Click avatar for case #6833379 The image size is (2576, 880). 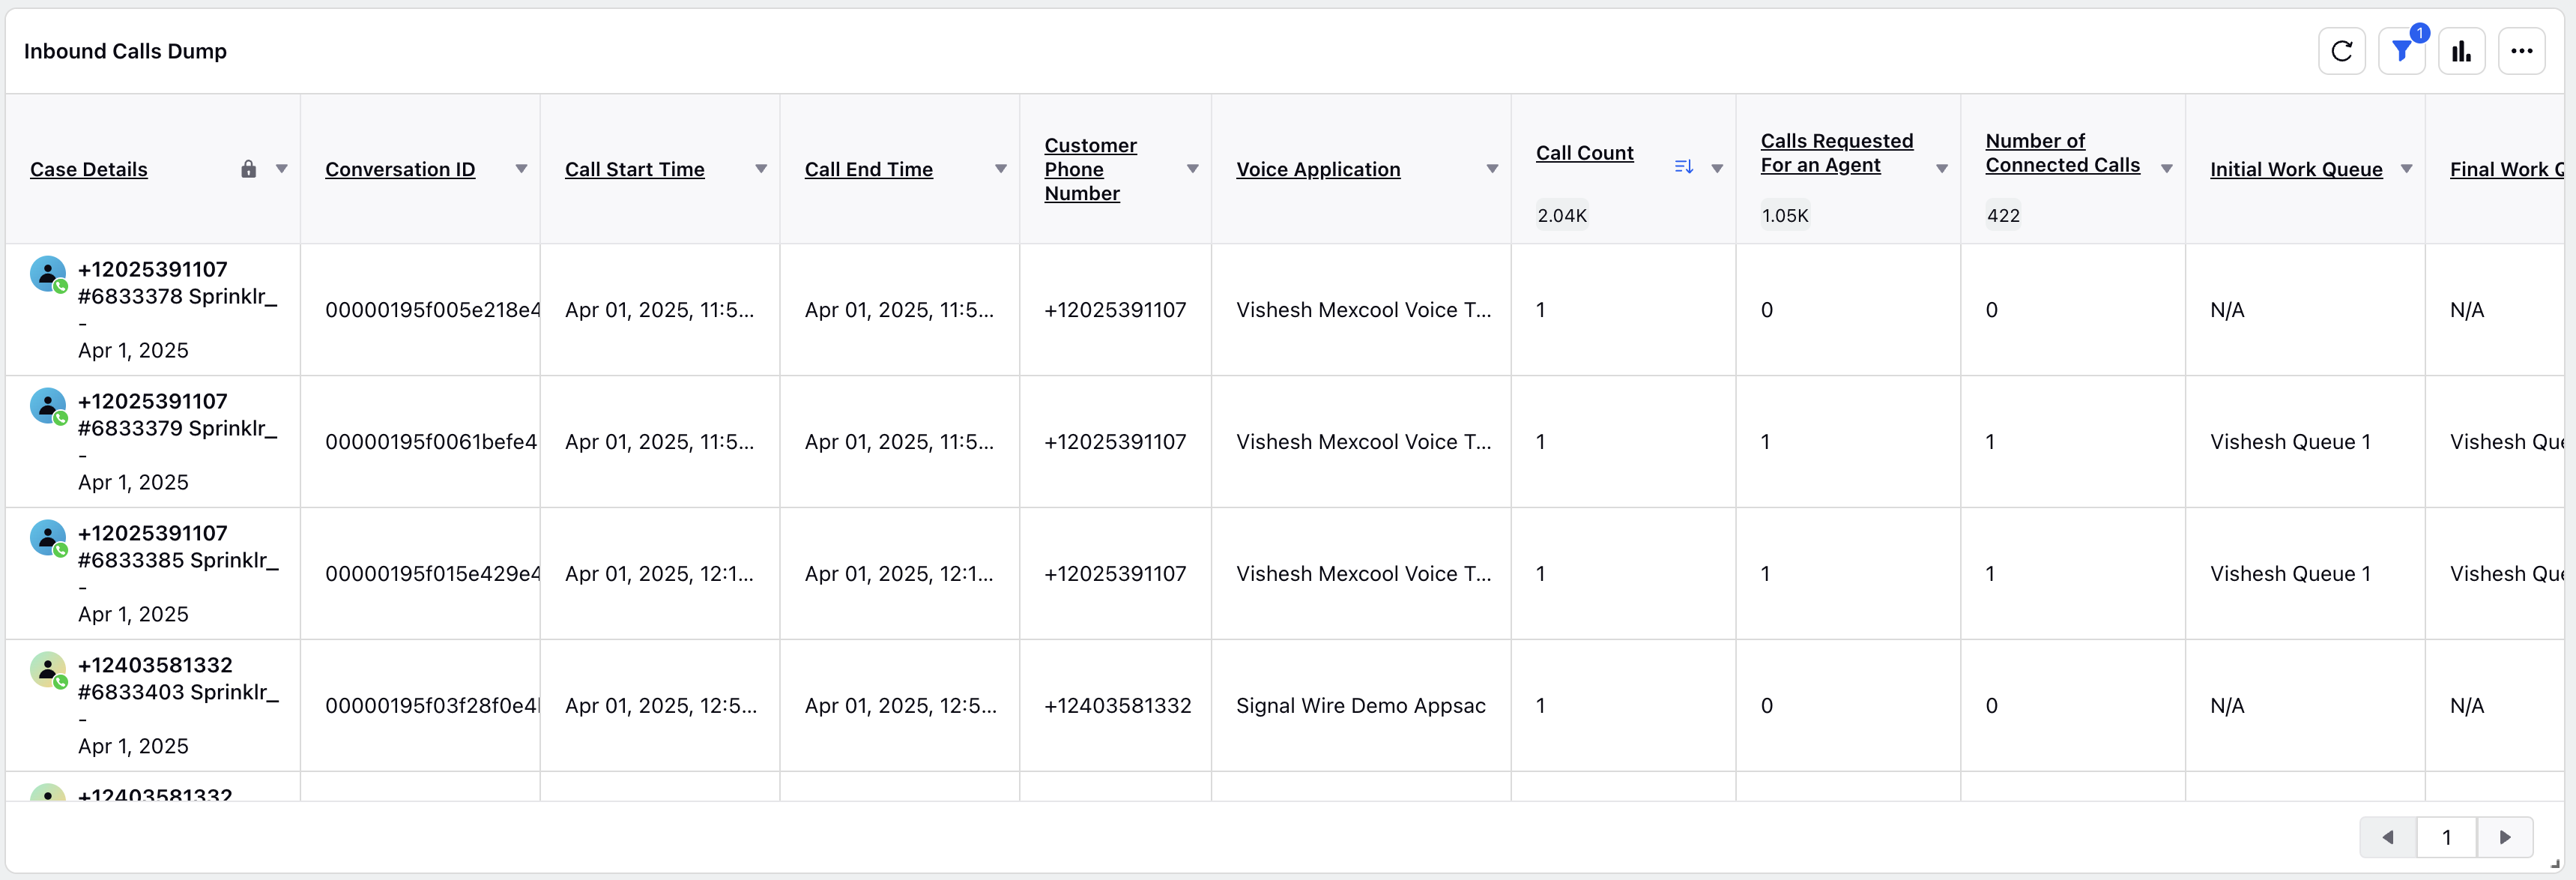[48, 406]
